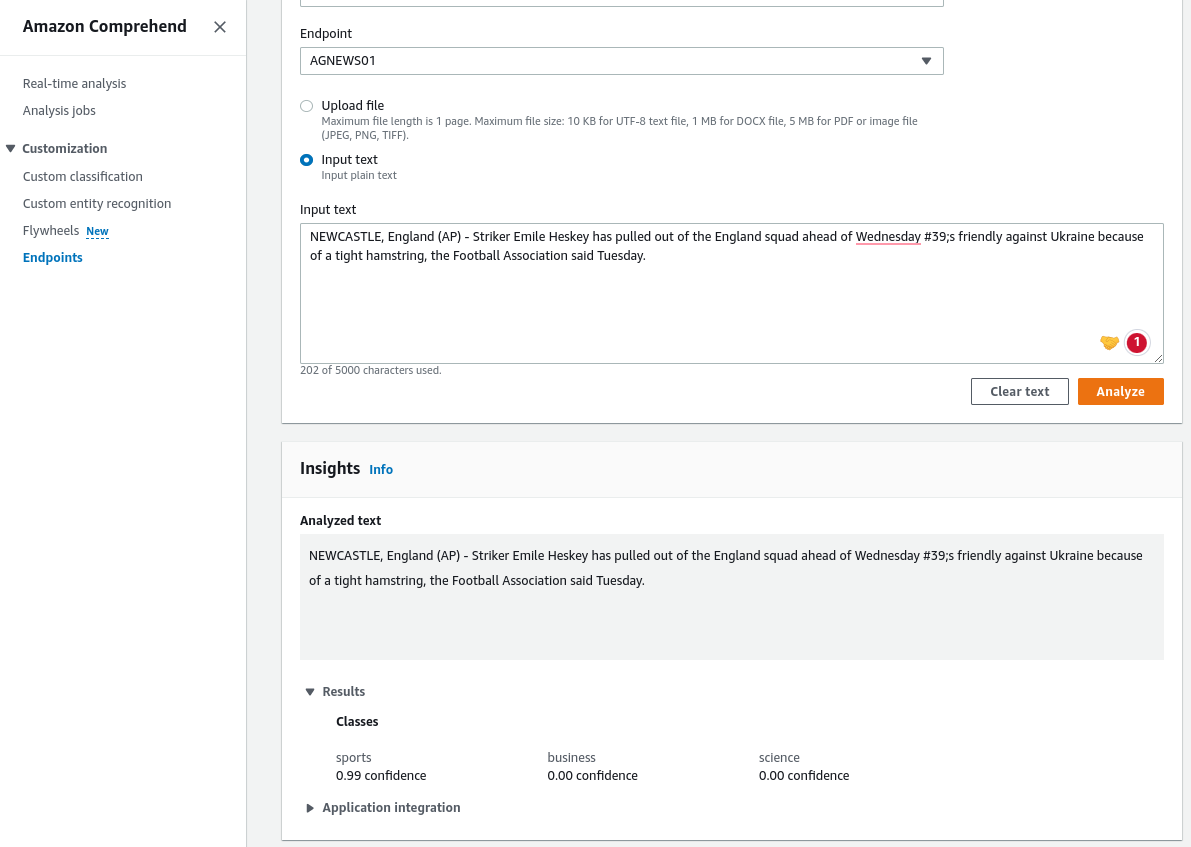This screenshot has width=1191, height=847.
Task: Click the handshake emoji extension icon
Action: [1109, 343]
